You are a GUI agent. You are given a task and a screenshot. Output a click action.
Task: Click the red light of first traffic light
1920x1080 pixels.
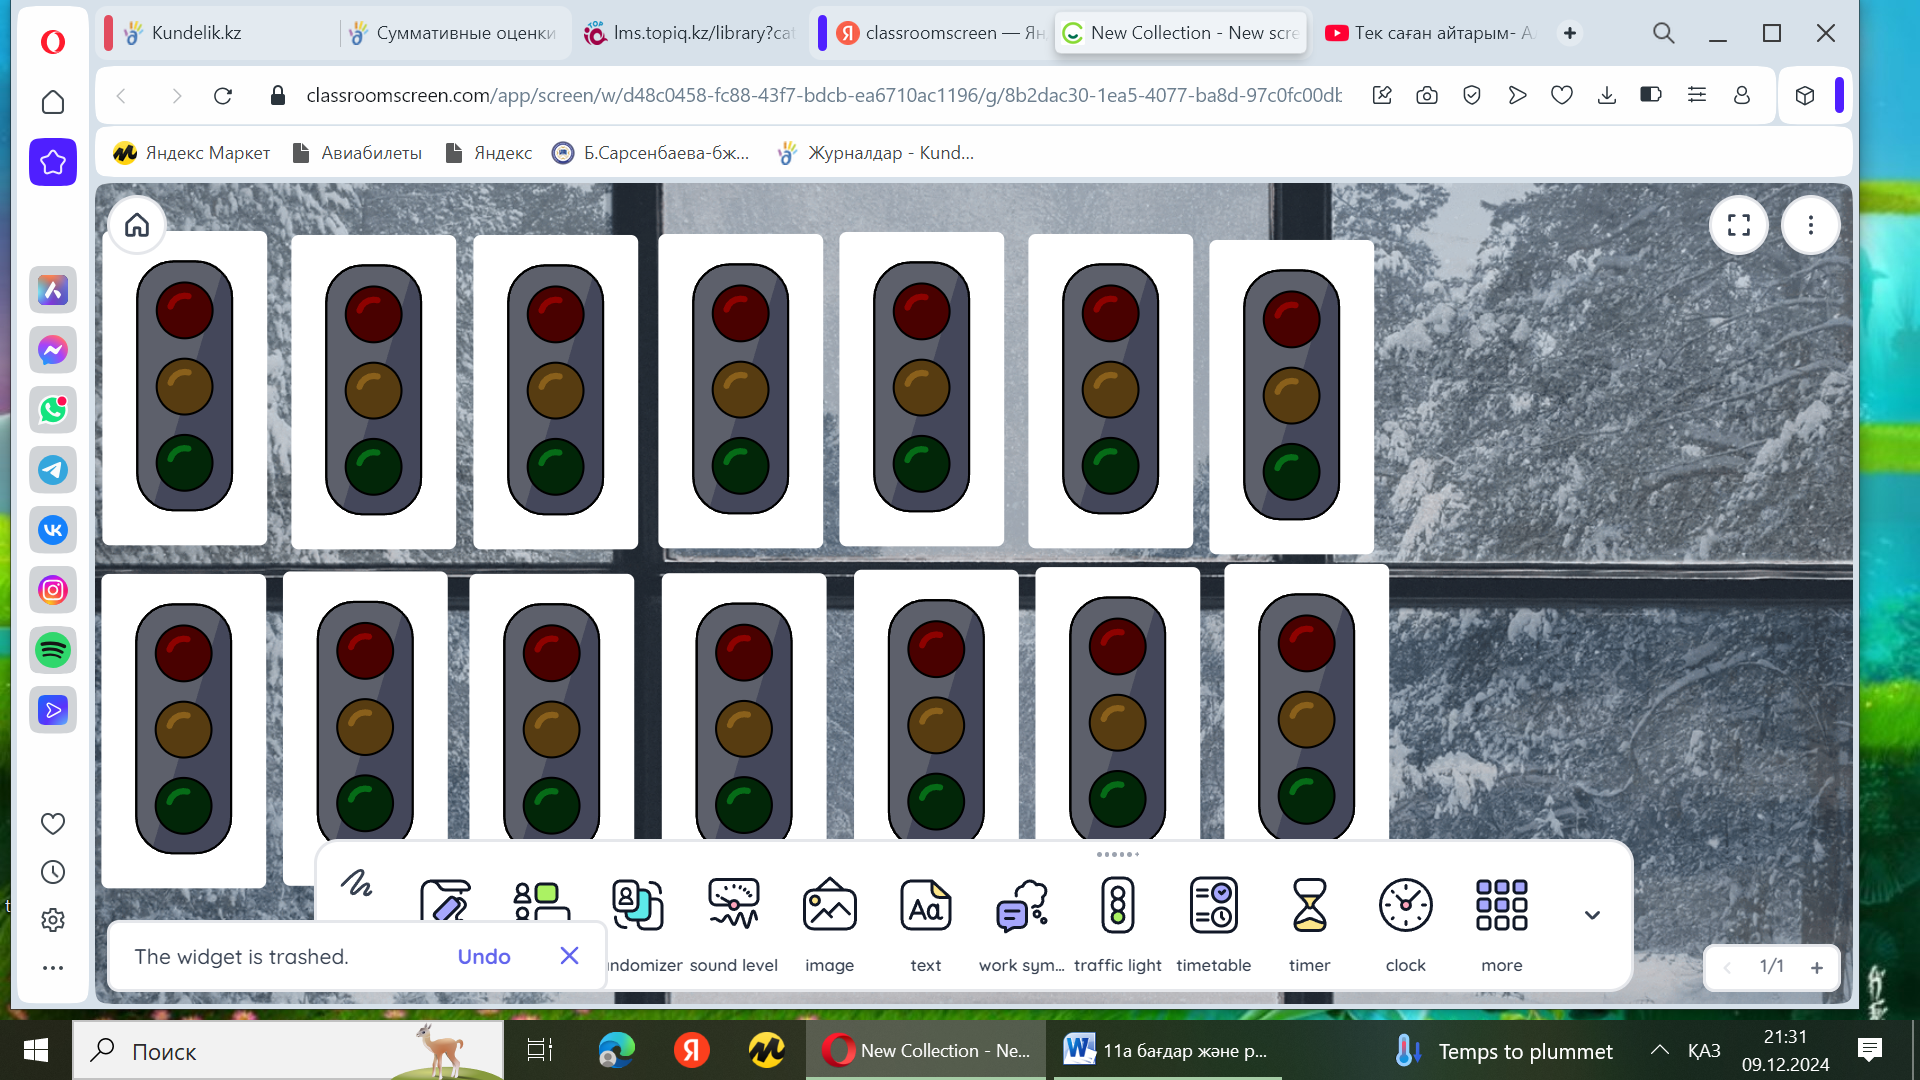(x=184, y=310)
